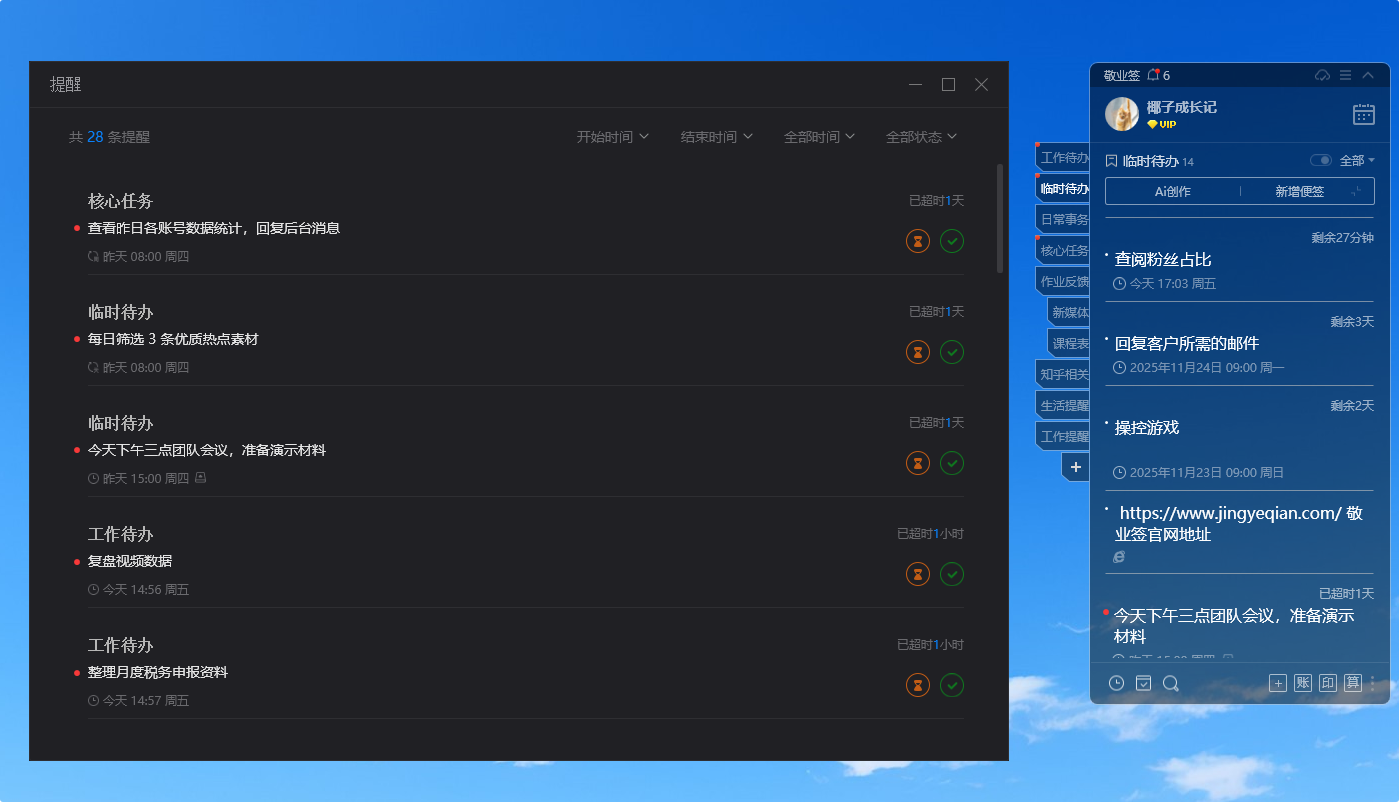Image resolution: width=1399 pixels, height=802 pixels.
Task: Click the cloud sync icon in 敬业签
Action: point(1322,75)
